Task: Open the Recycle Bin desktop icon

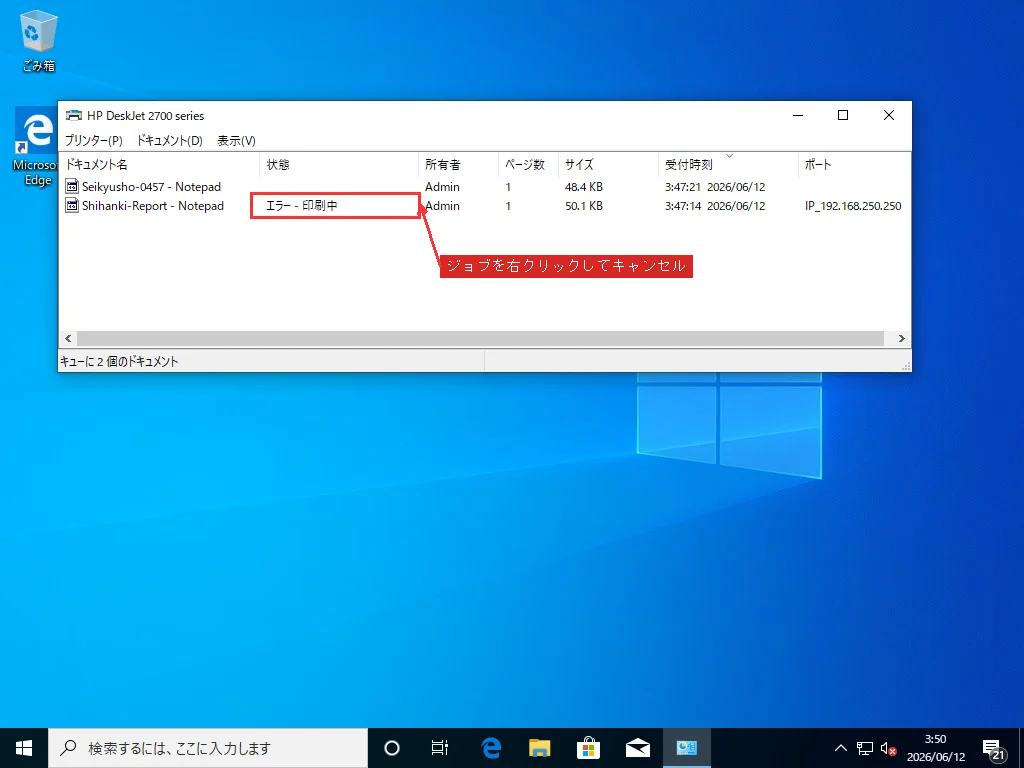Action: point(39,41)
